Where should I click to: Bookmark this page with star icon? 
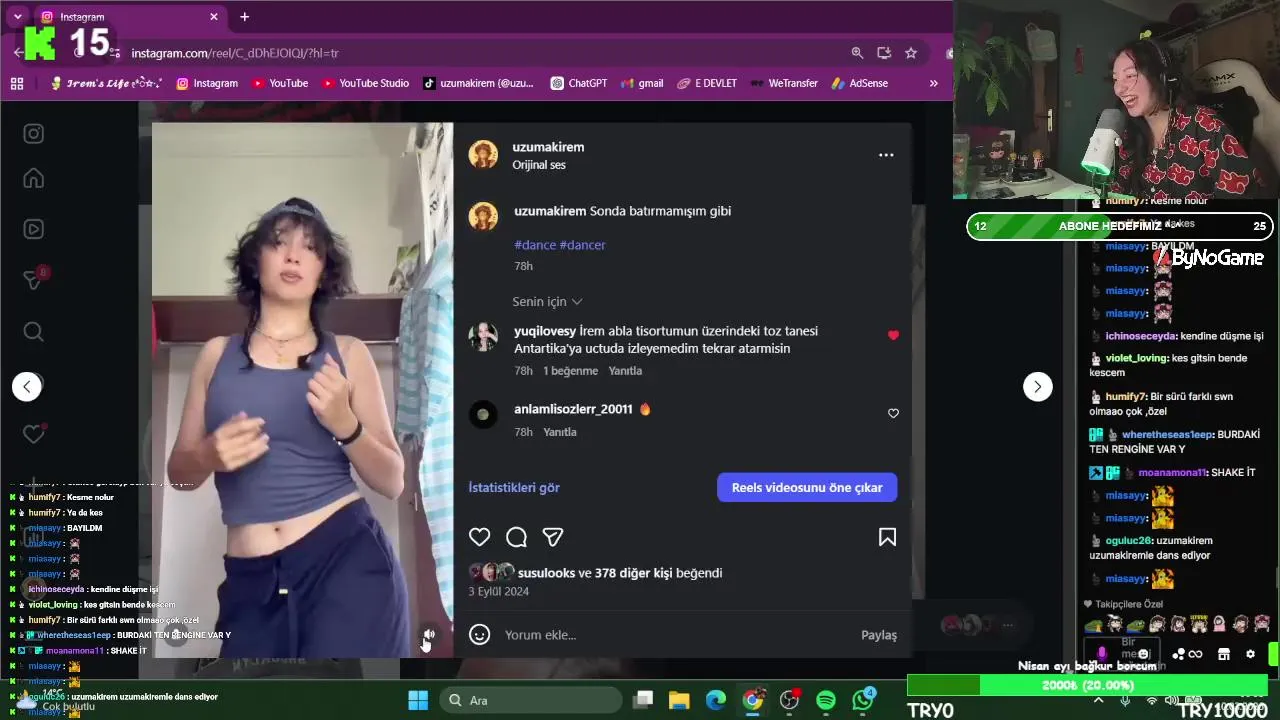pos(911,53)
